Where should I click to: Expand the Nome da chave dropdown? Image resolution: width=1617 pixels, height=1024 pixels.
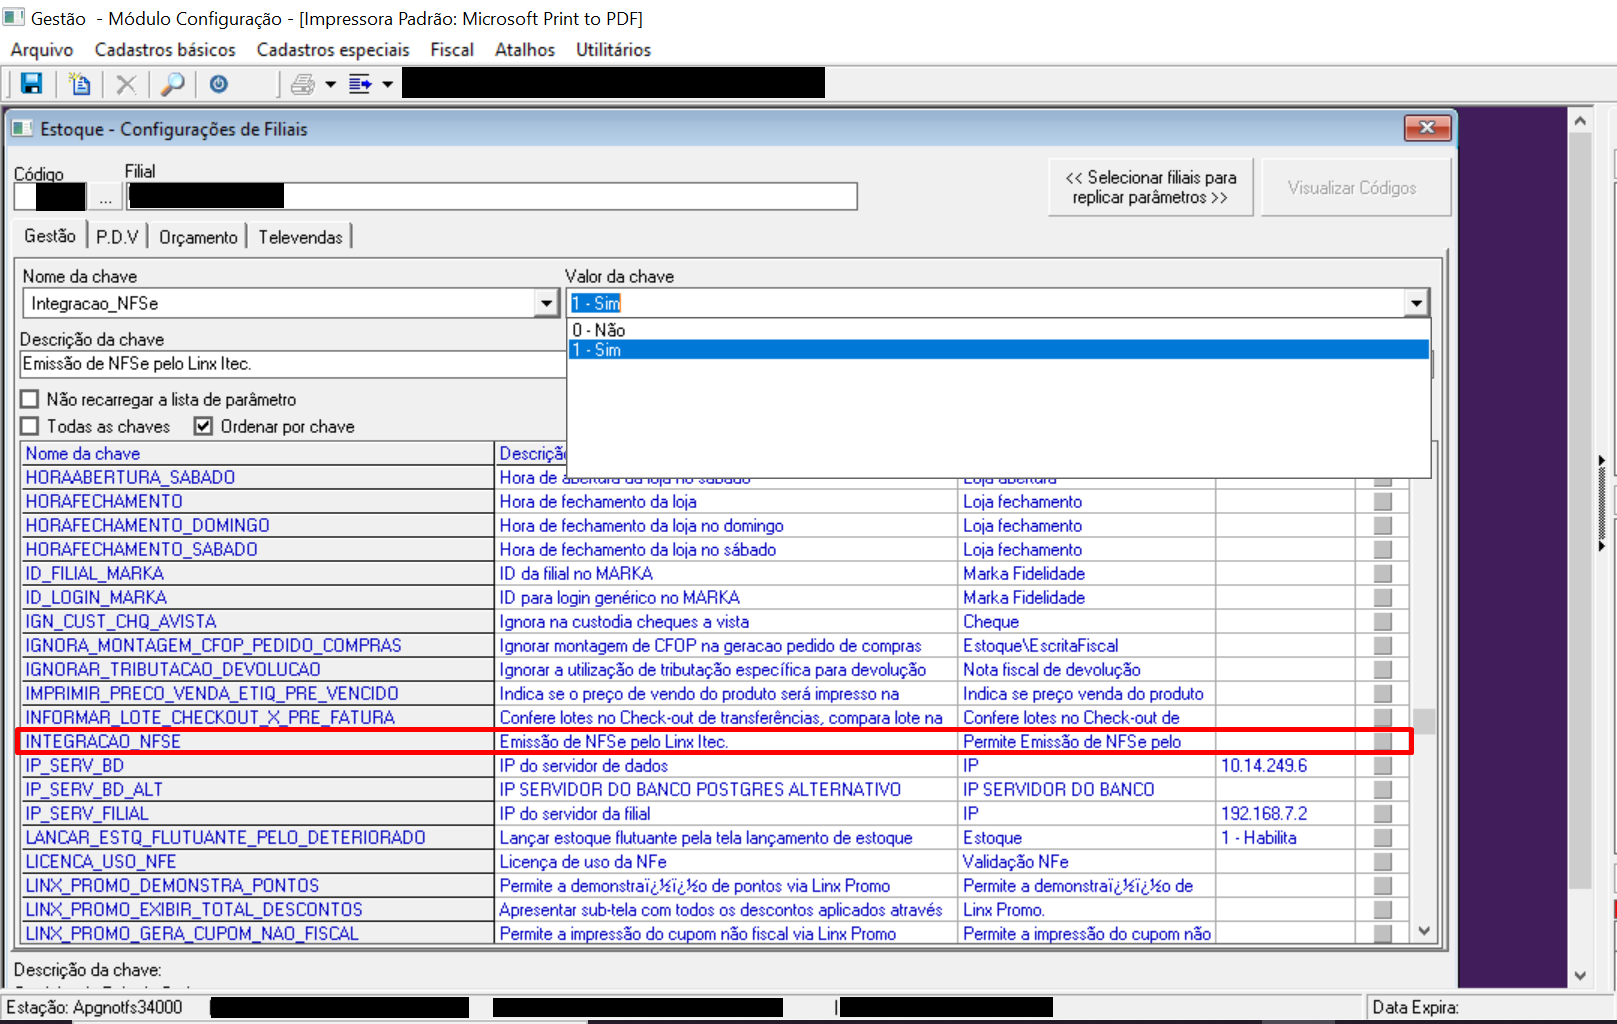546,303
